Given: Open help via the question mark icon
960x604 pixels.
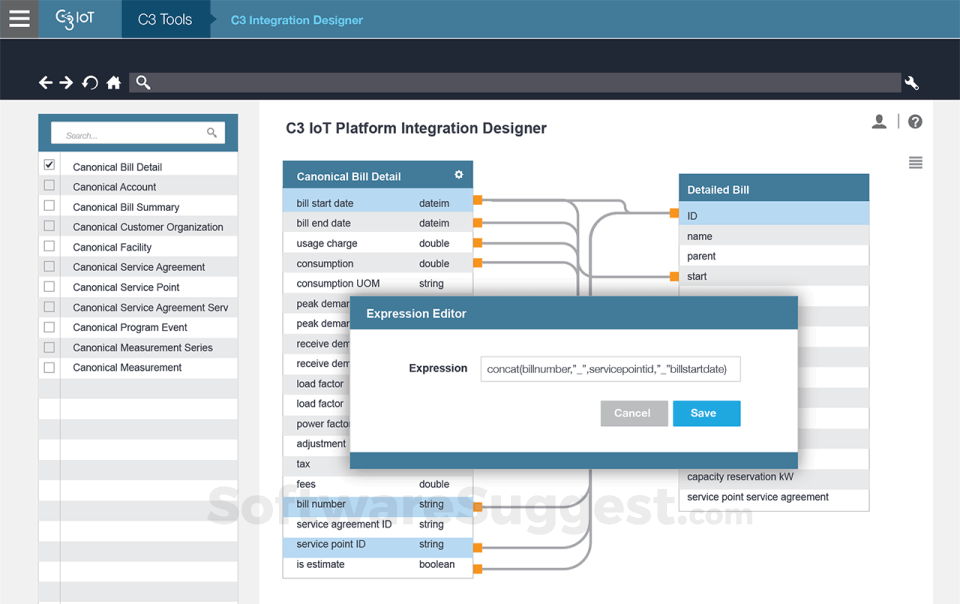Looking at the screenshot, I should [x=915, y=121].
